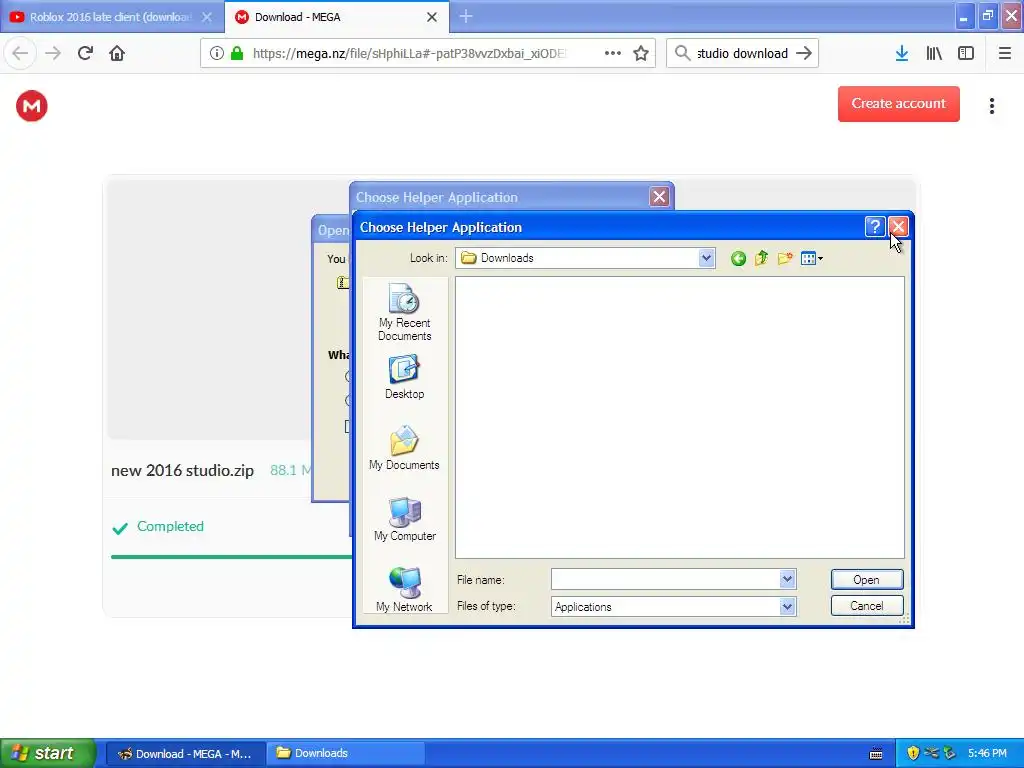Close the Download - MEGA tab

[x=432, y=17]
